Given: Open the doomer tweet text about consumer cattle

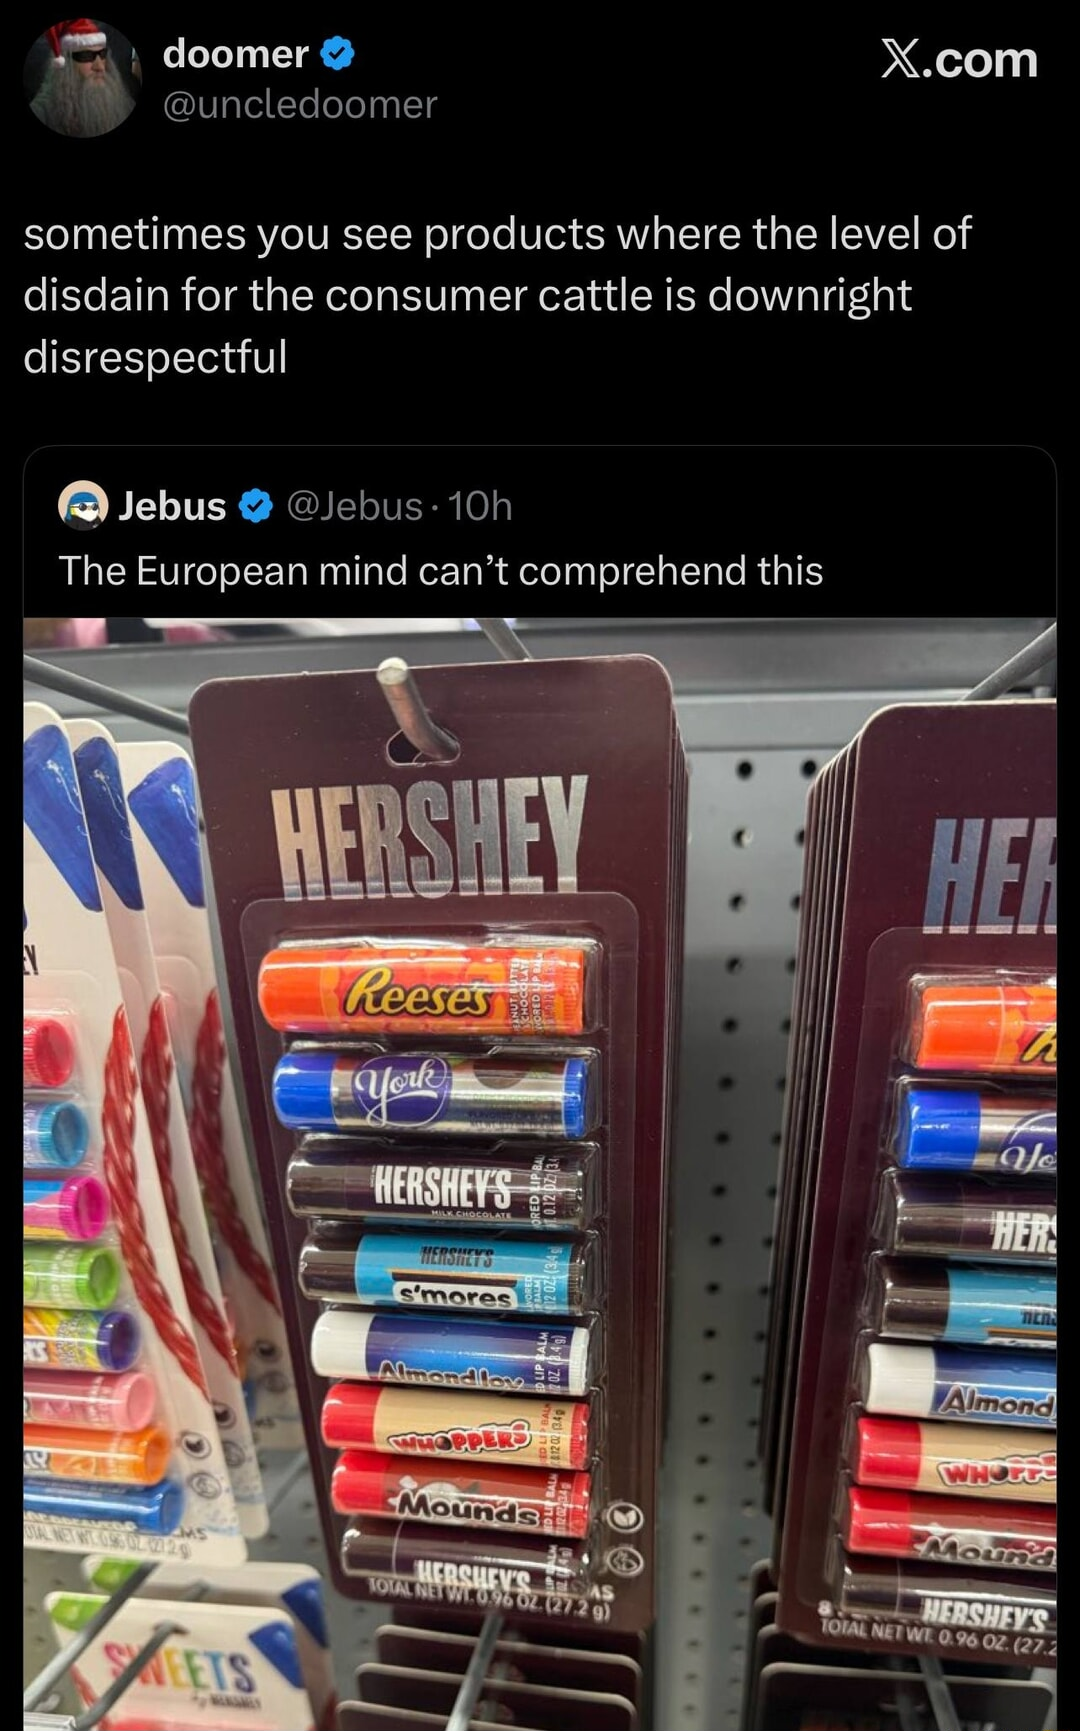Looking at the screenshot, I should pyautogui.click(x=497, y=295).
